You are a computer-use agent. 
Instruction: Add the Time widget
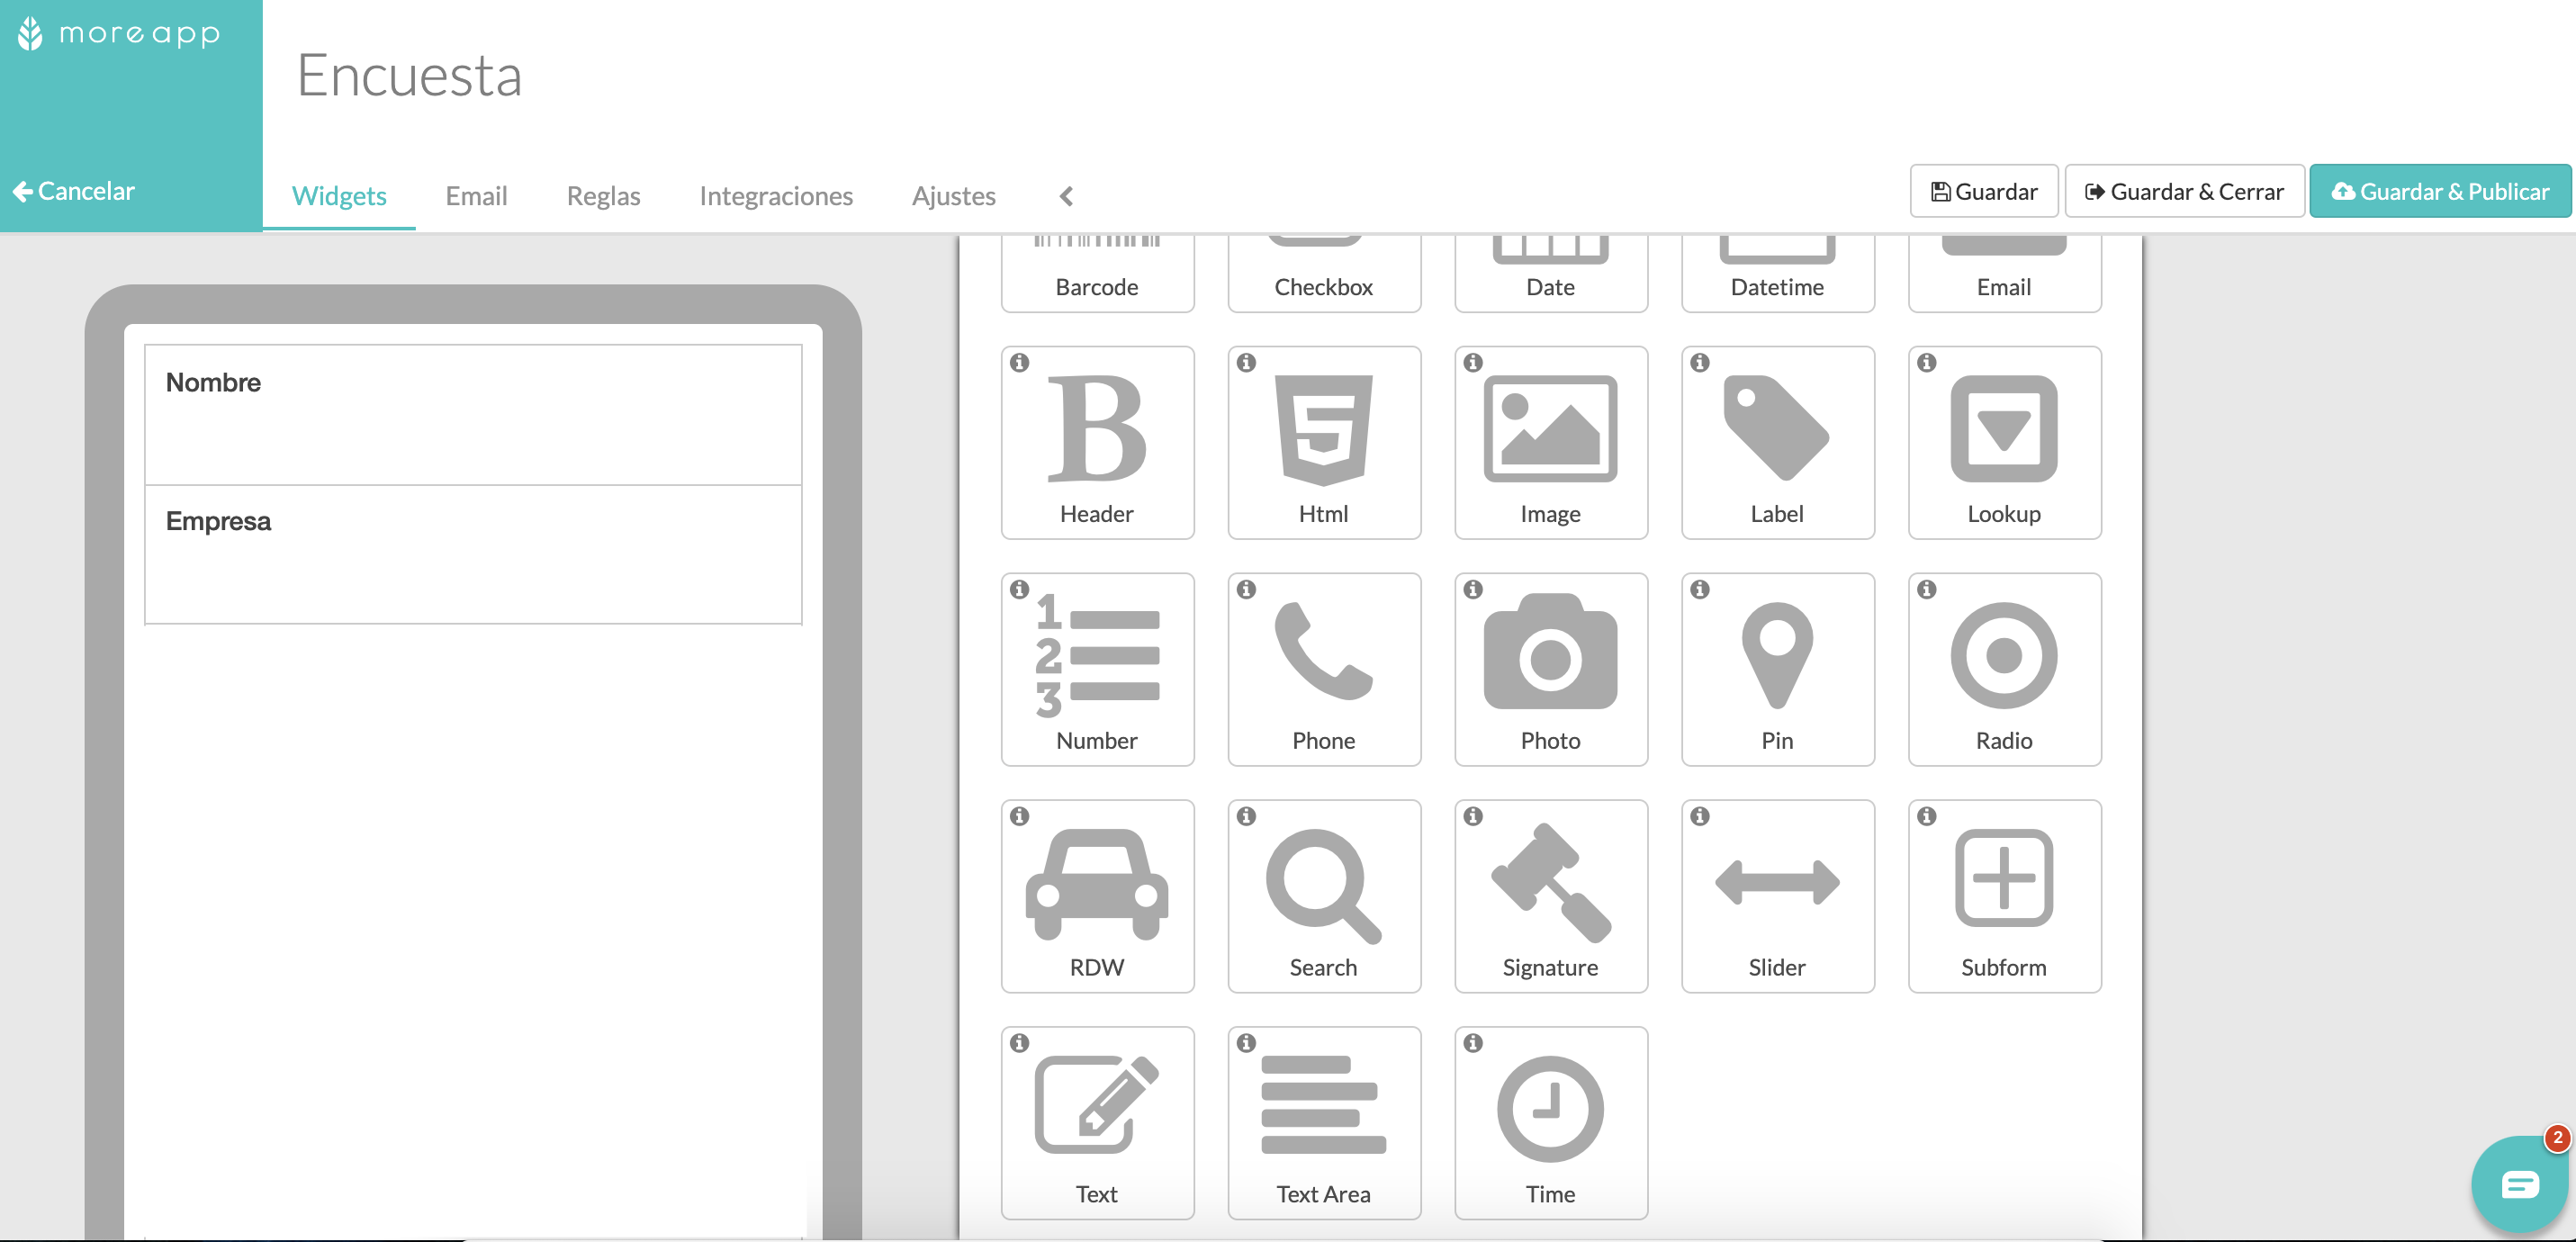pyautogui.click(x=1551, y=1124)
